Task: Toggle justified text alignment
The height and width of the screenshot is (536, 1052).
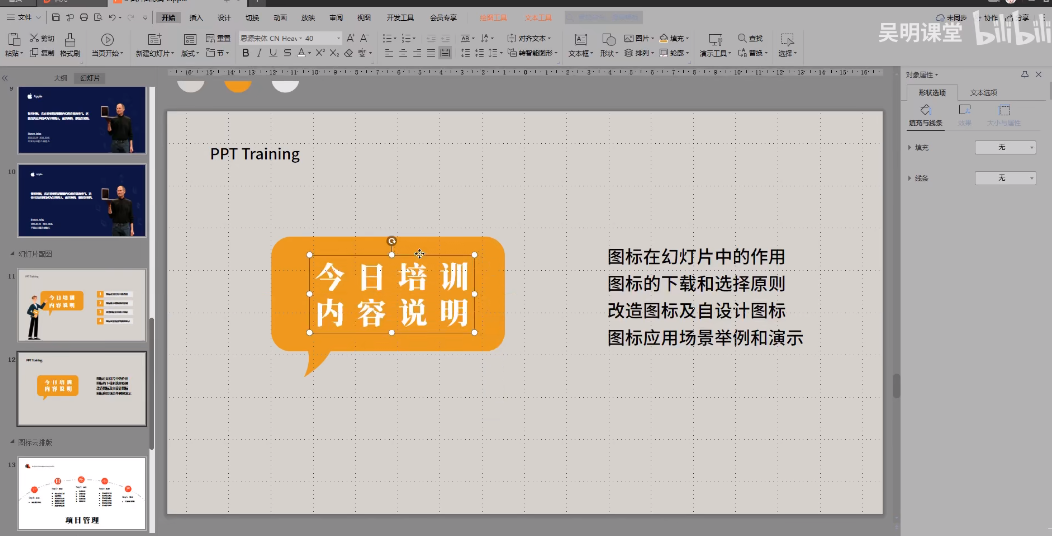Action: click(431, 52)
